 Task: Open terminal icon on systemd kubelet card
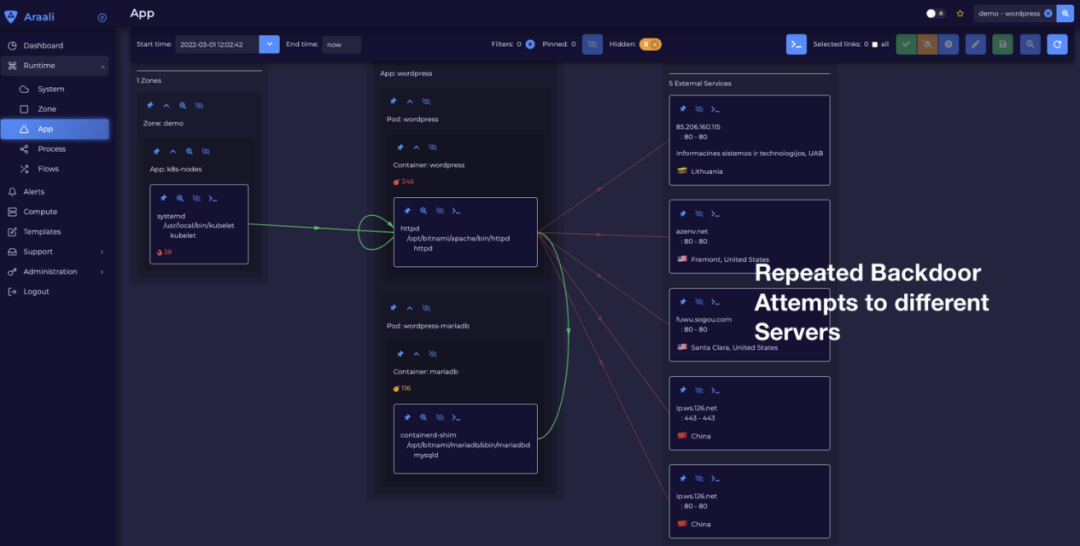213,198
